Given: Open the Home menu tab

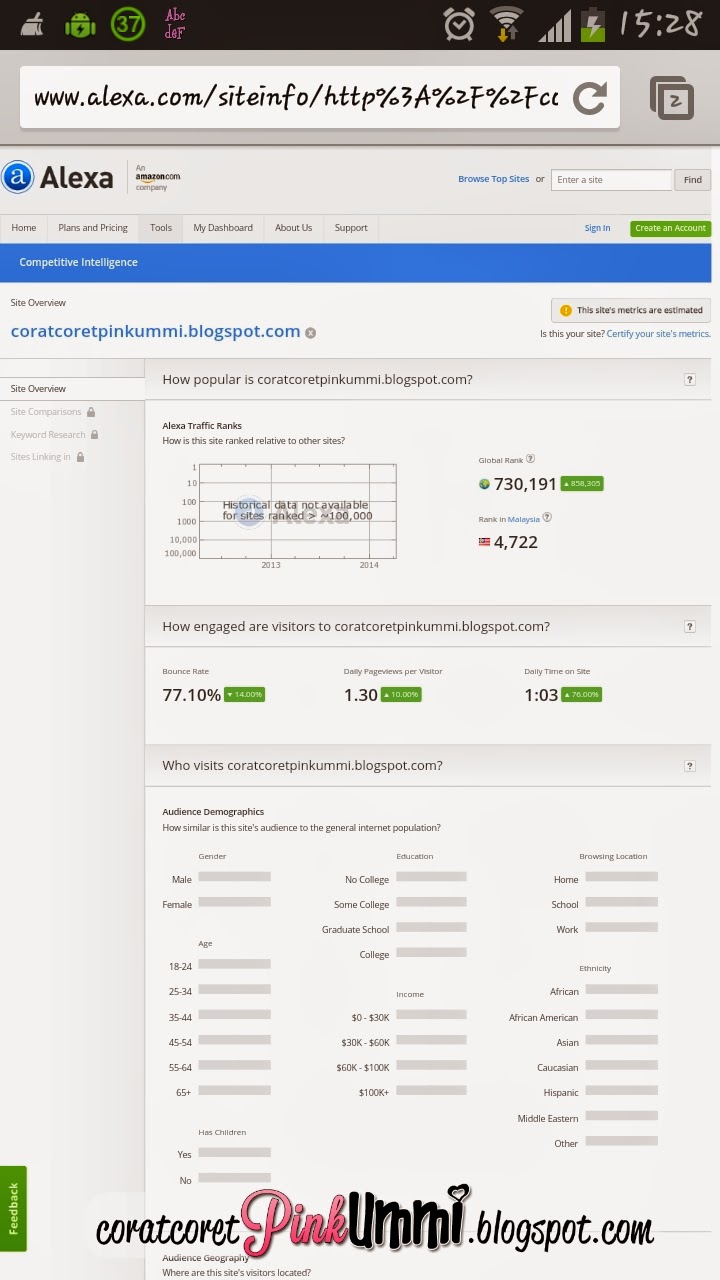Looking at the screenshot, I should pyautogui.click(x=24, y=228).
